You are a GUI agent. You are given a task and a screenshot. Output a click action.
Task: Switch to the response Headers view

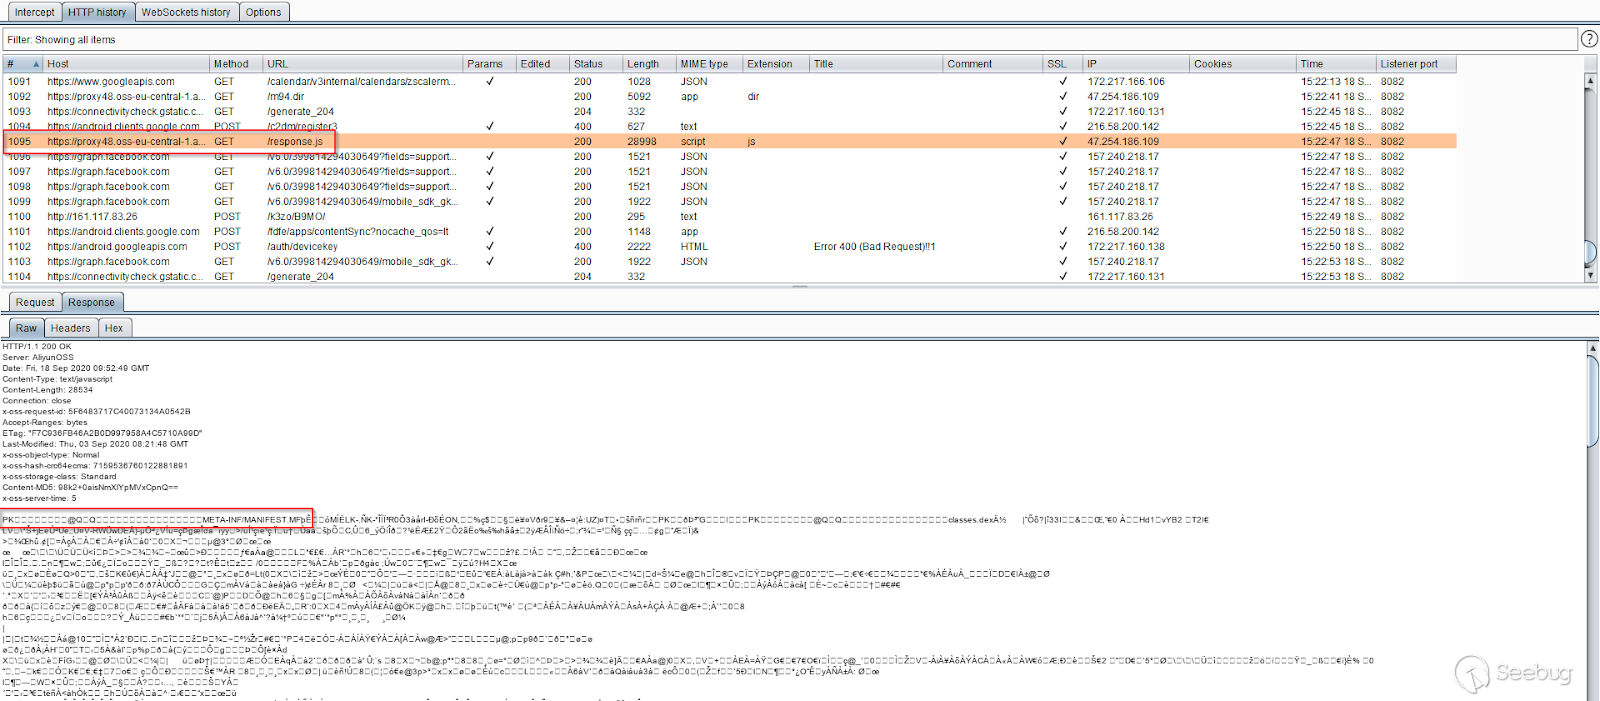(x=70, y=328)
